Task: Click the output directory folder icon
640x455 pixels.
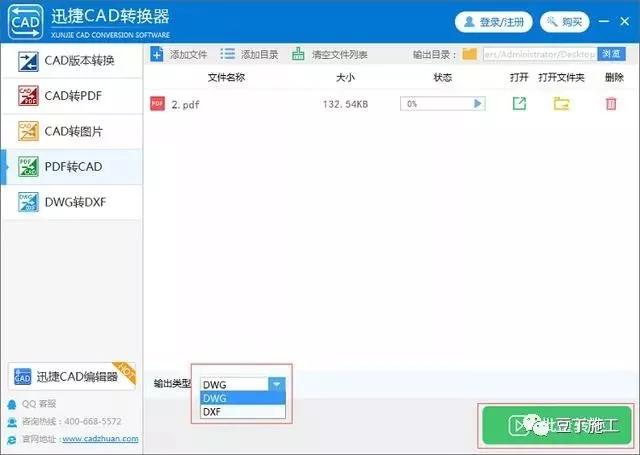Action: tap(469, 54)
